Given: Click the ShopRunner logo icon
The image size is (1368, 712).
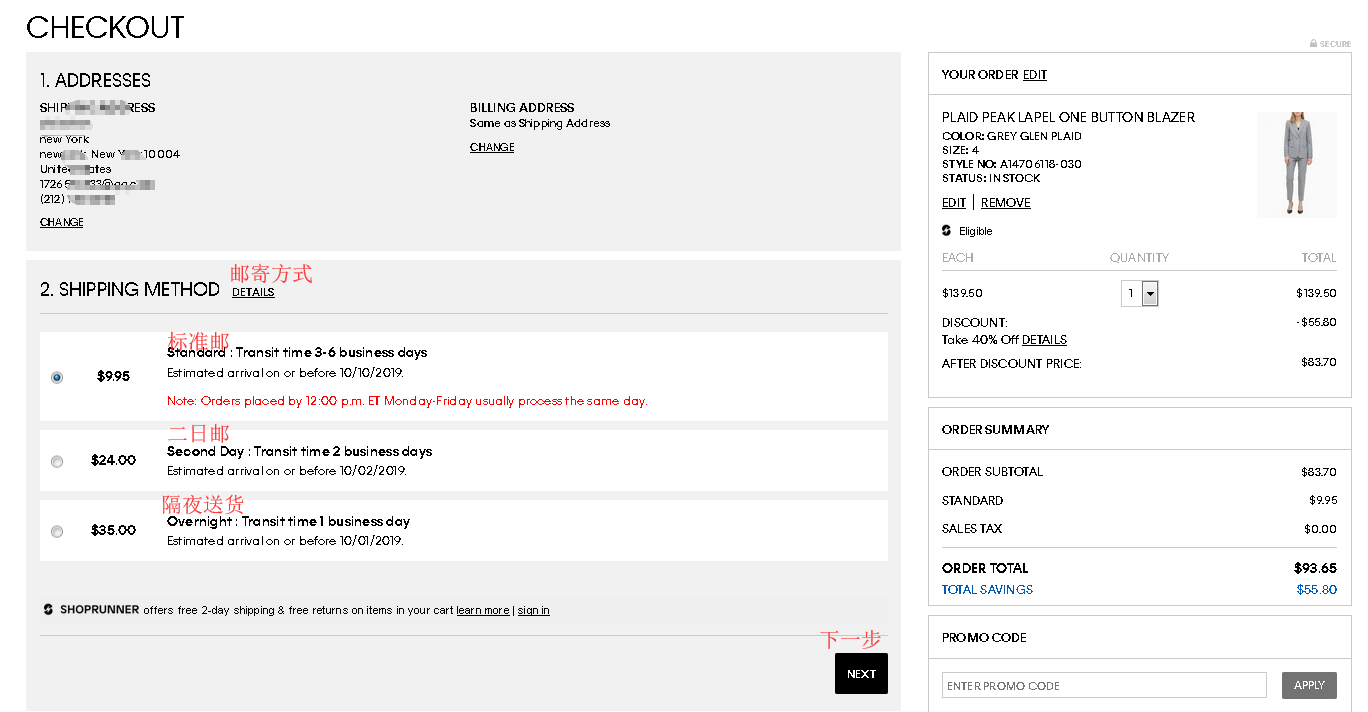Looking at the screenshot, I should click(x=48, y=610).
